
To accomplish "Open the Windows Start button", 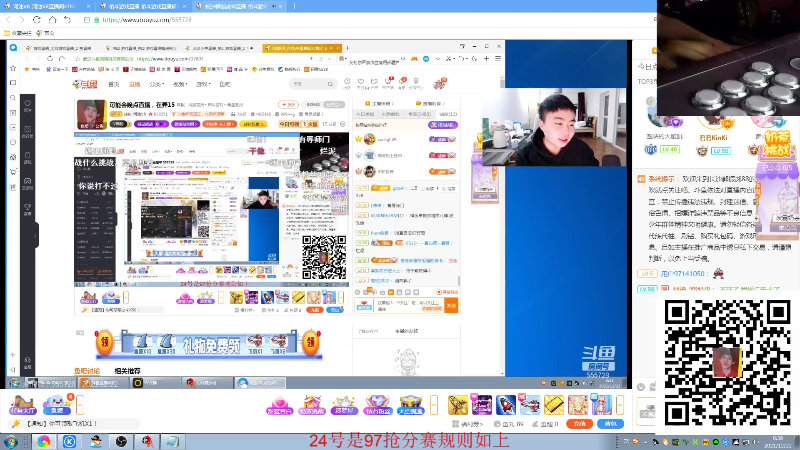I will click(10, 441).
